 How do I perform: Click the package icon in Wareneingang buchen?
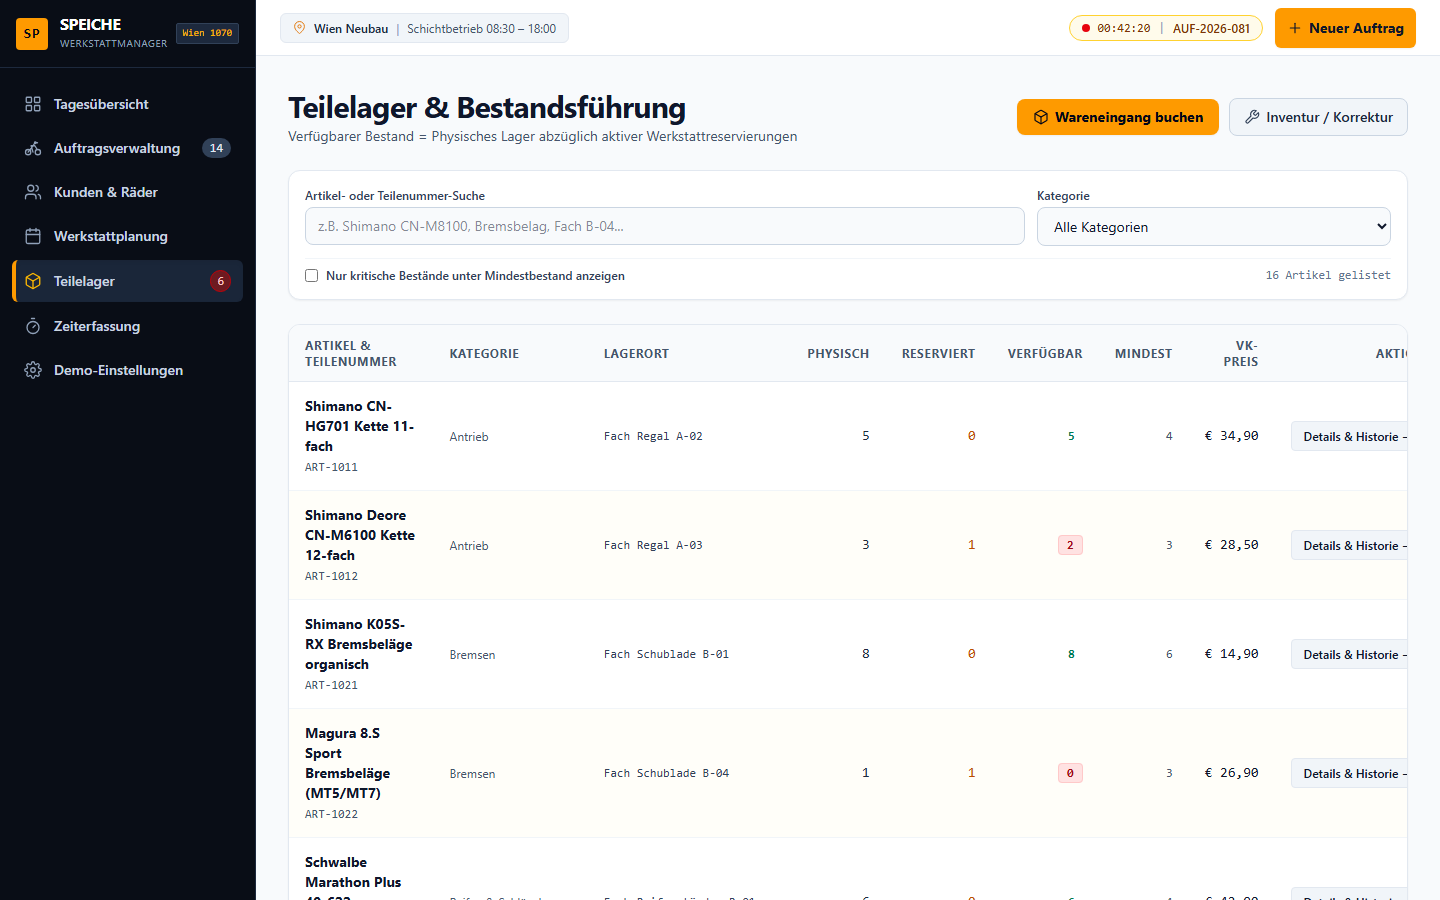1041,117
